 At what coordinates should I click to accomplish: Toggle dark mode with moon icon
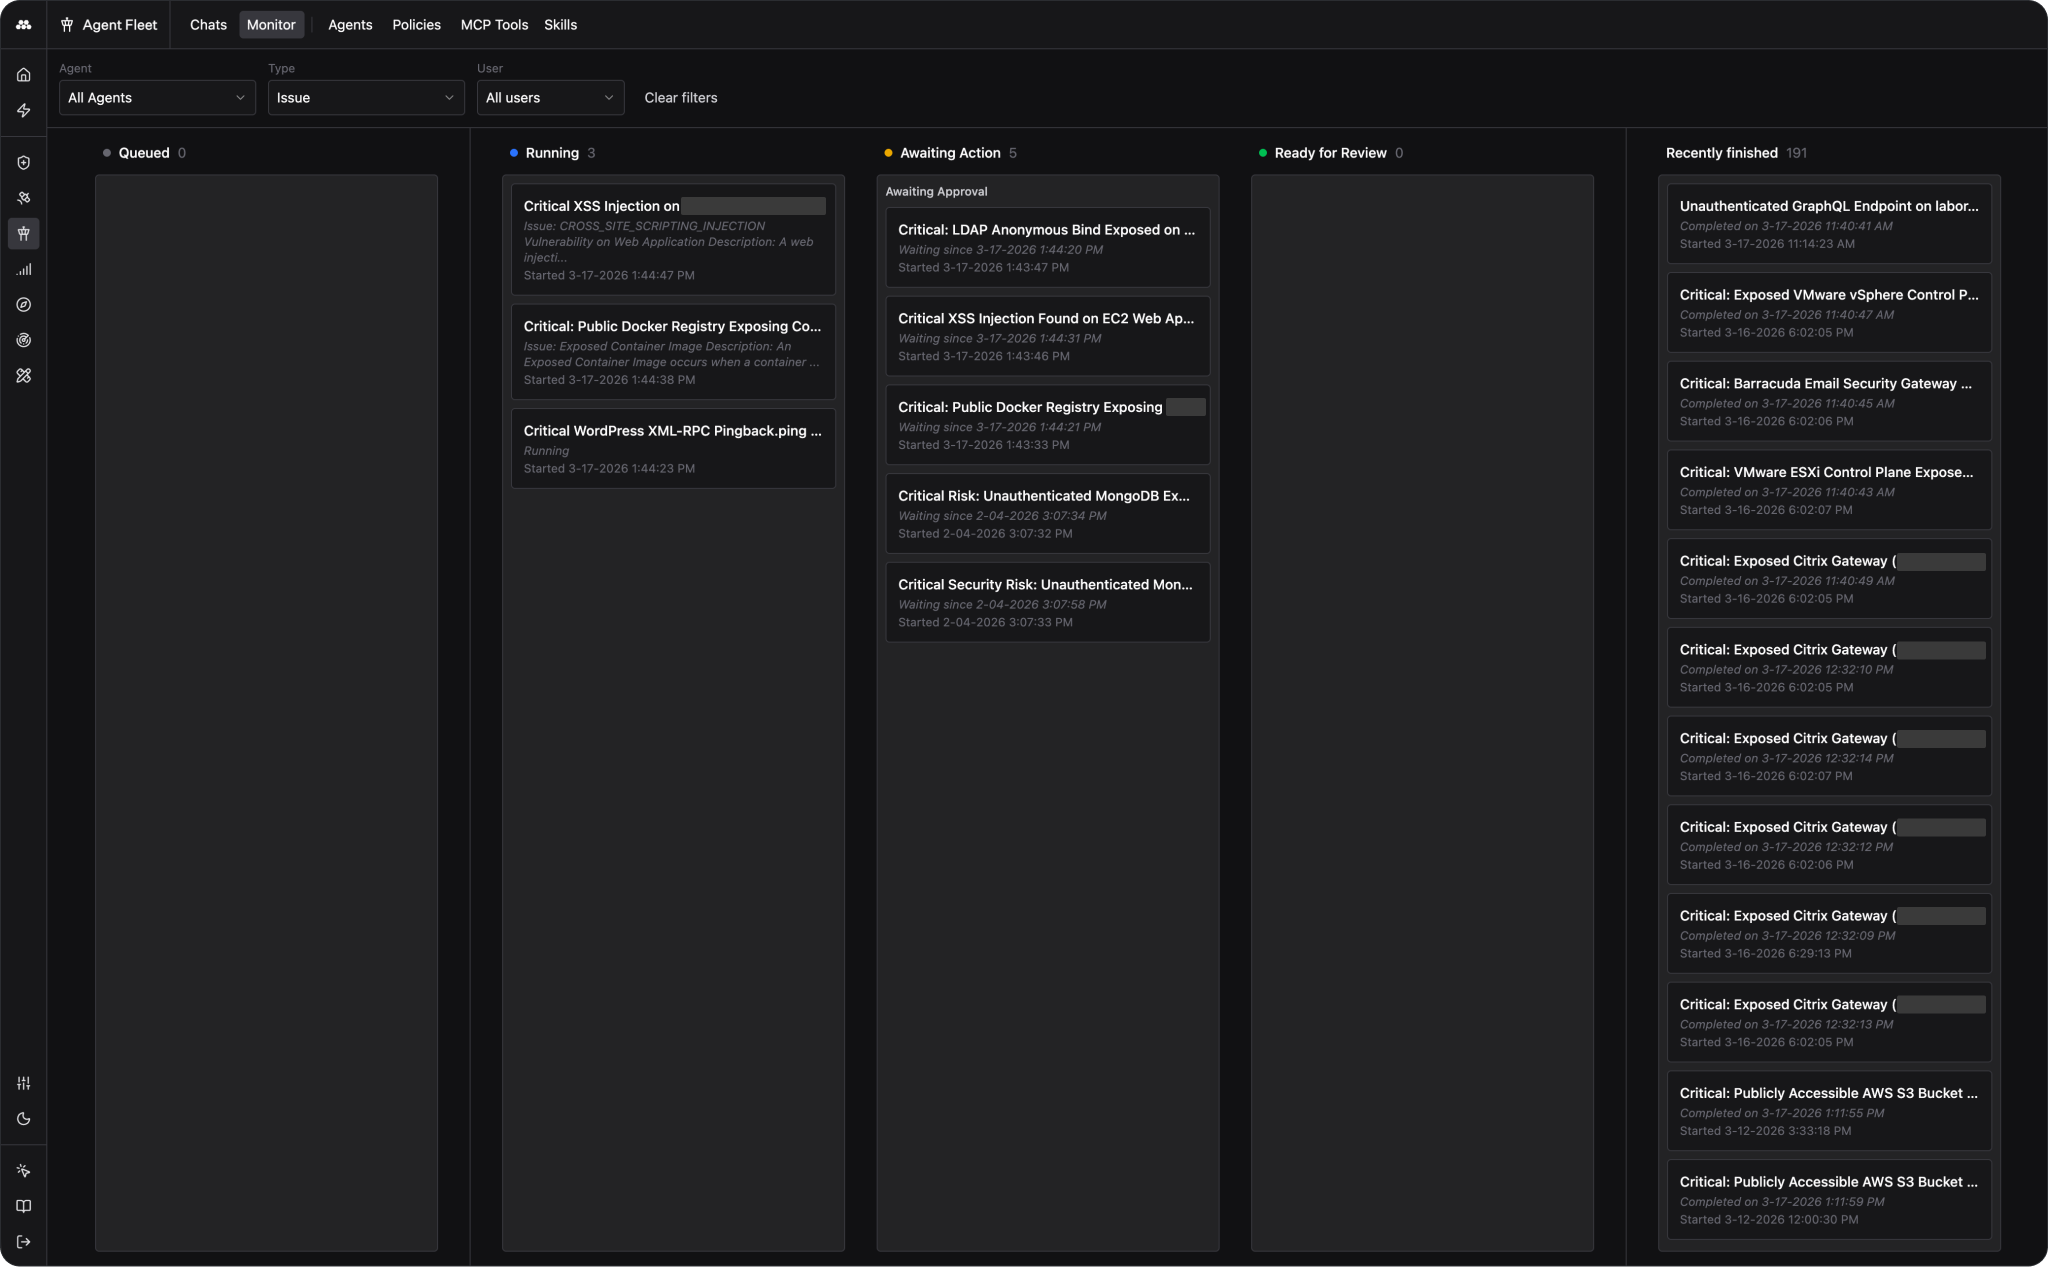24,1119
